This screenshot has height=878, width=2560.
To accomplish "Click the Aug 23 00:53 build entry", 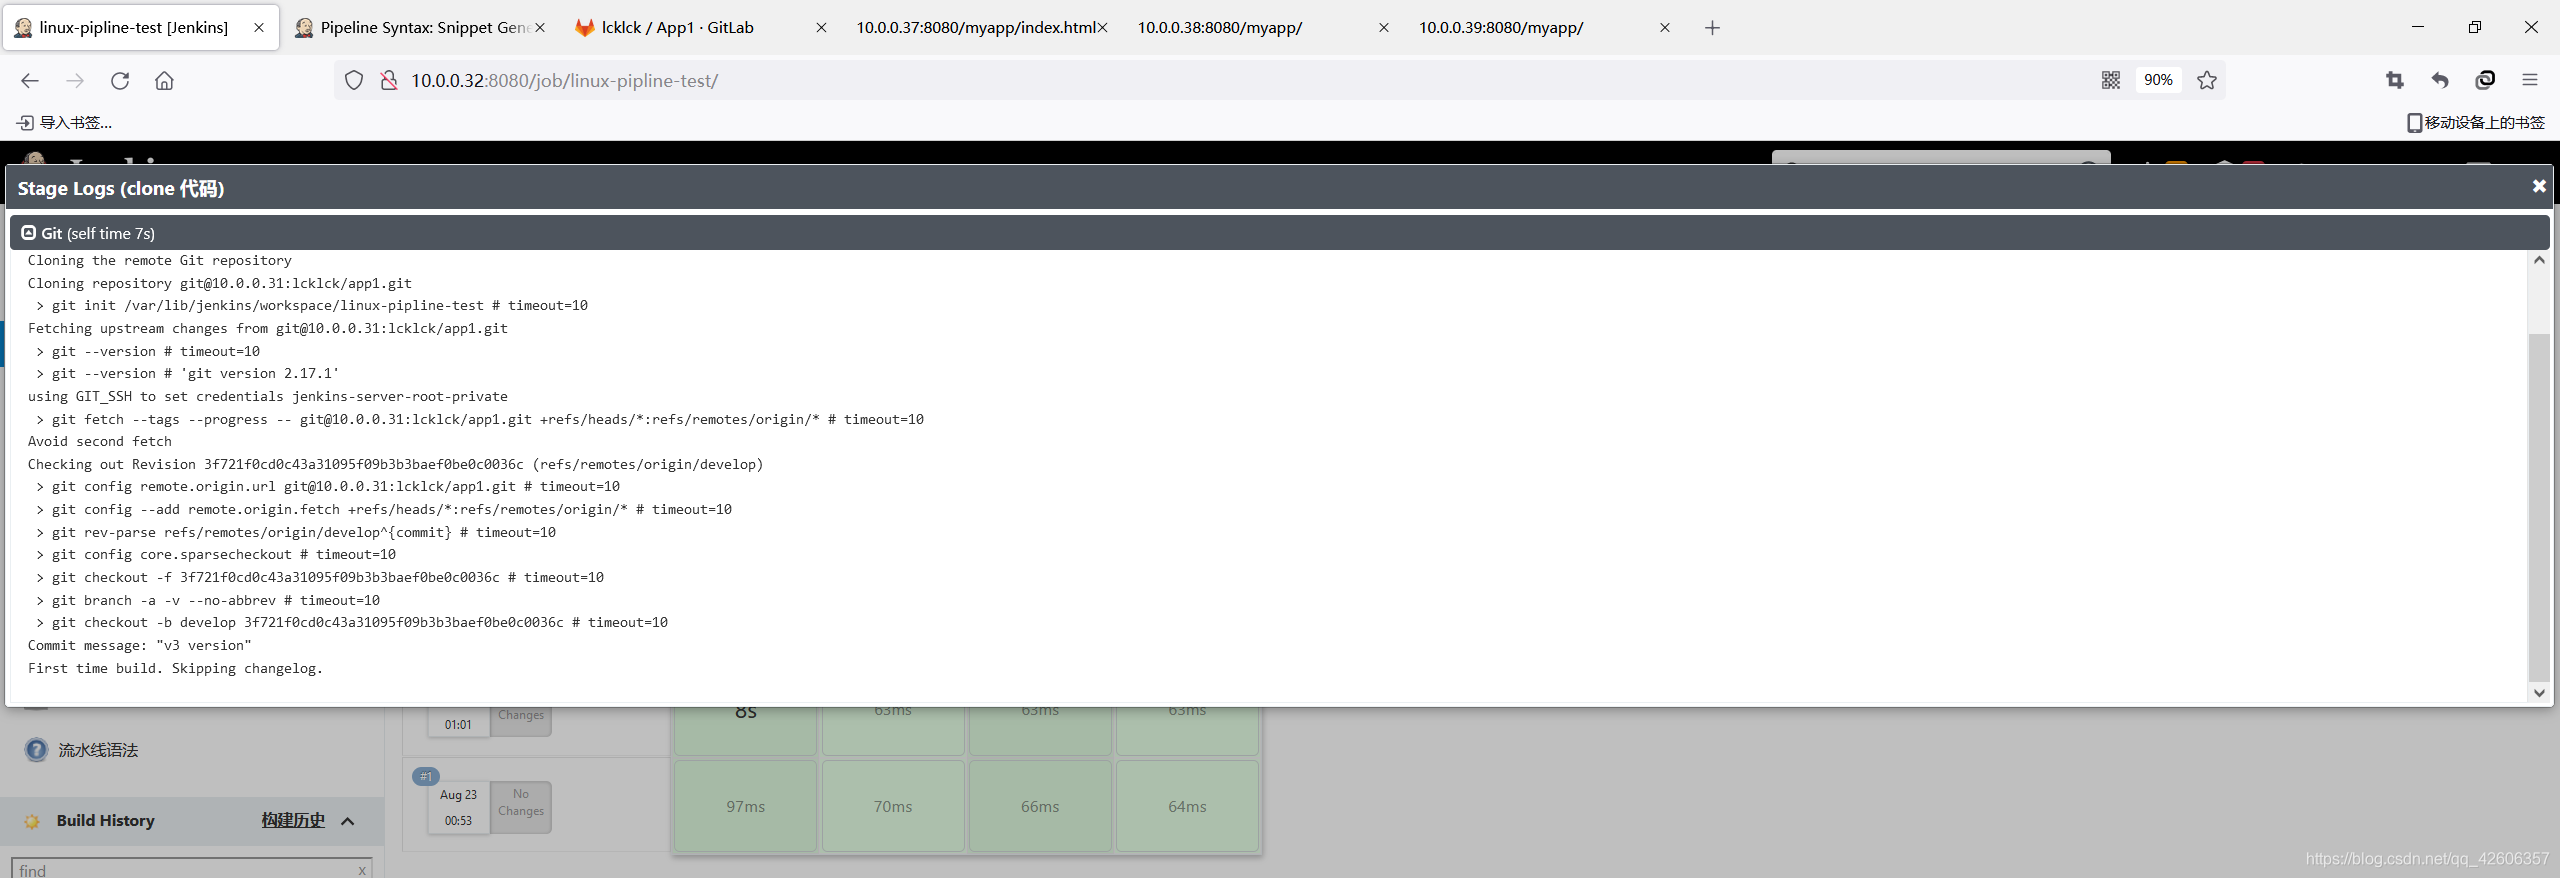I will [459, 807].
